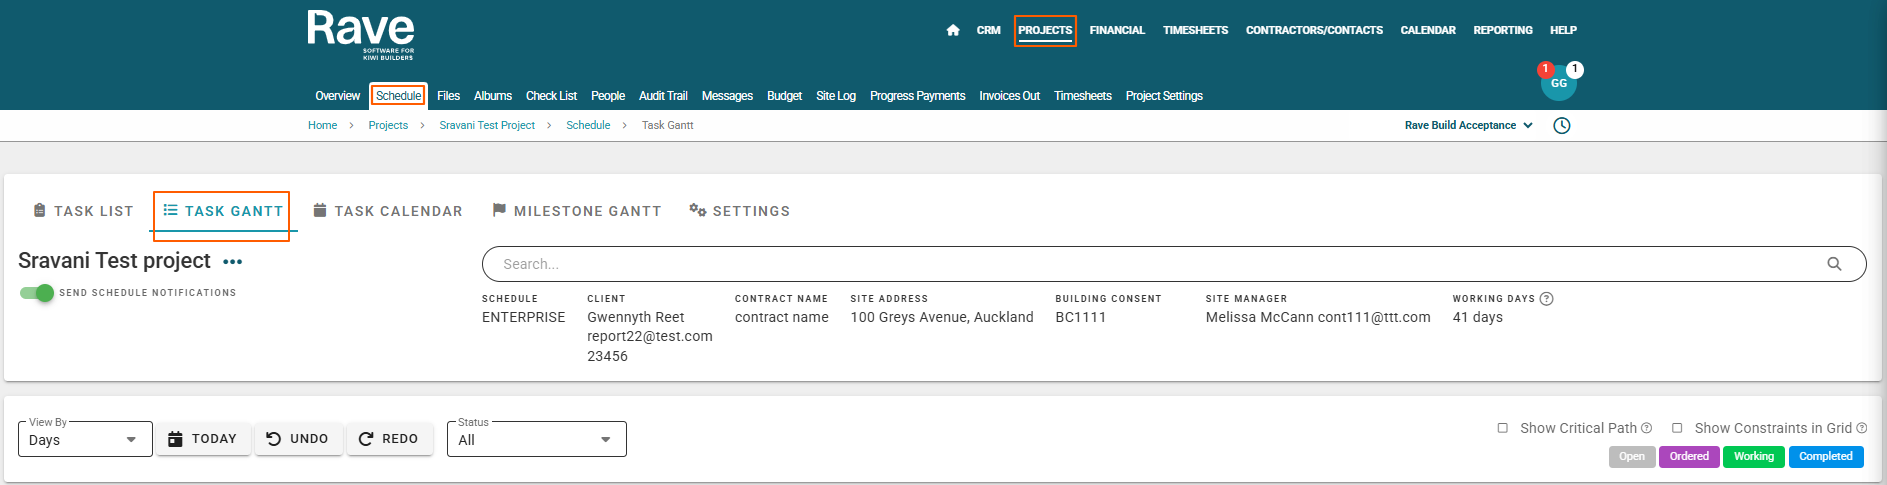This screenshot has height=485, width=1887.
Task: Open Check List section
Action: pos(551,96)
